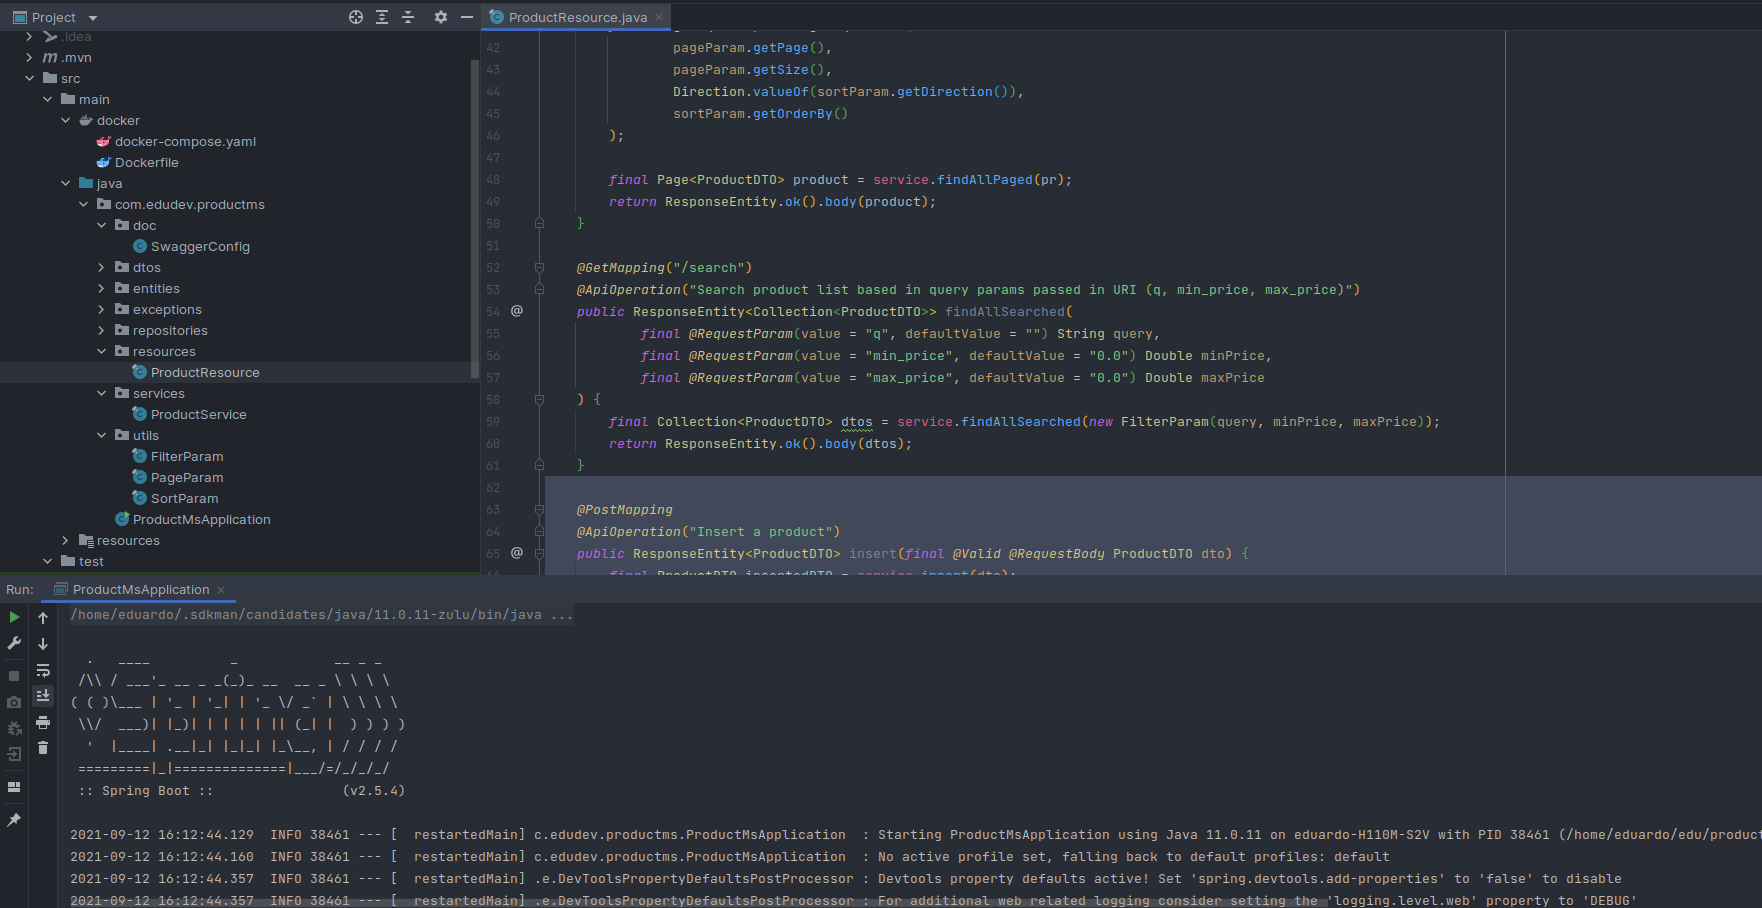This screenshot has height=908, width=1762.
Task: Open ProductMsApplication class in tree
Action: pyautogui.click(x=201, y=519)
